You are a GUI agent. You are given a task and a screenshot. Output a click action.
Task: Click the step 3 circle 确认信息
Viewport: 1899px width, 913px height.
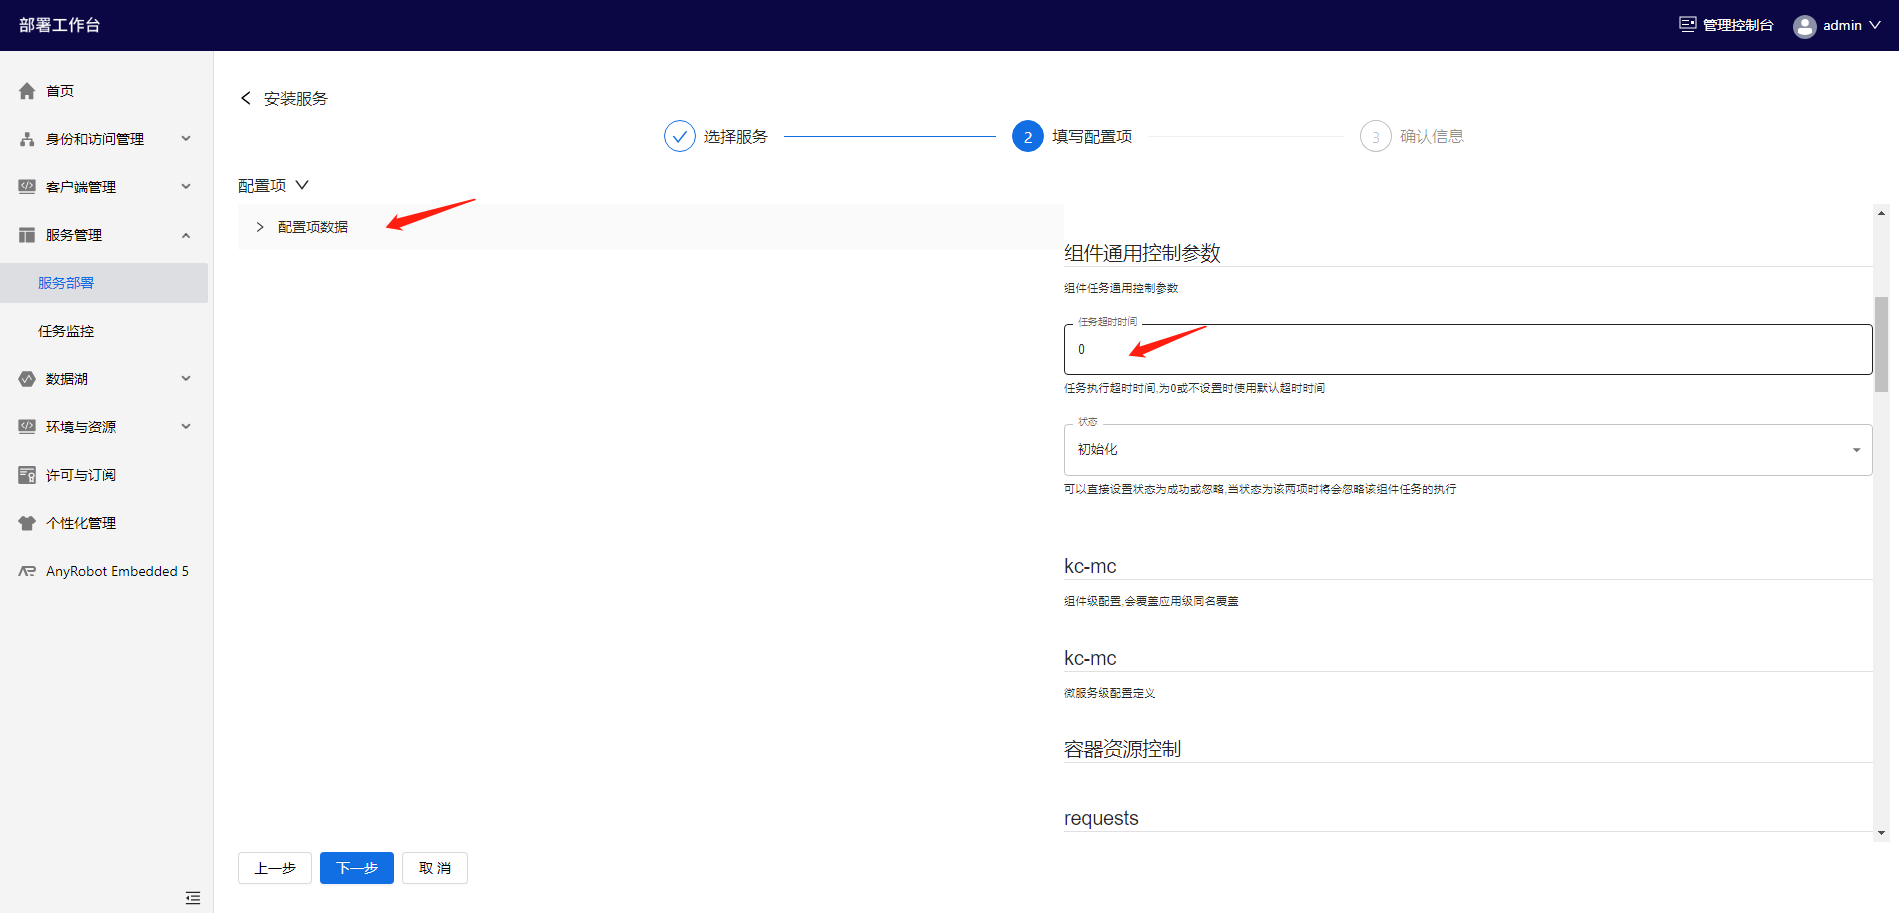(1376, 136)
